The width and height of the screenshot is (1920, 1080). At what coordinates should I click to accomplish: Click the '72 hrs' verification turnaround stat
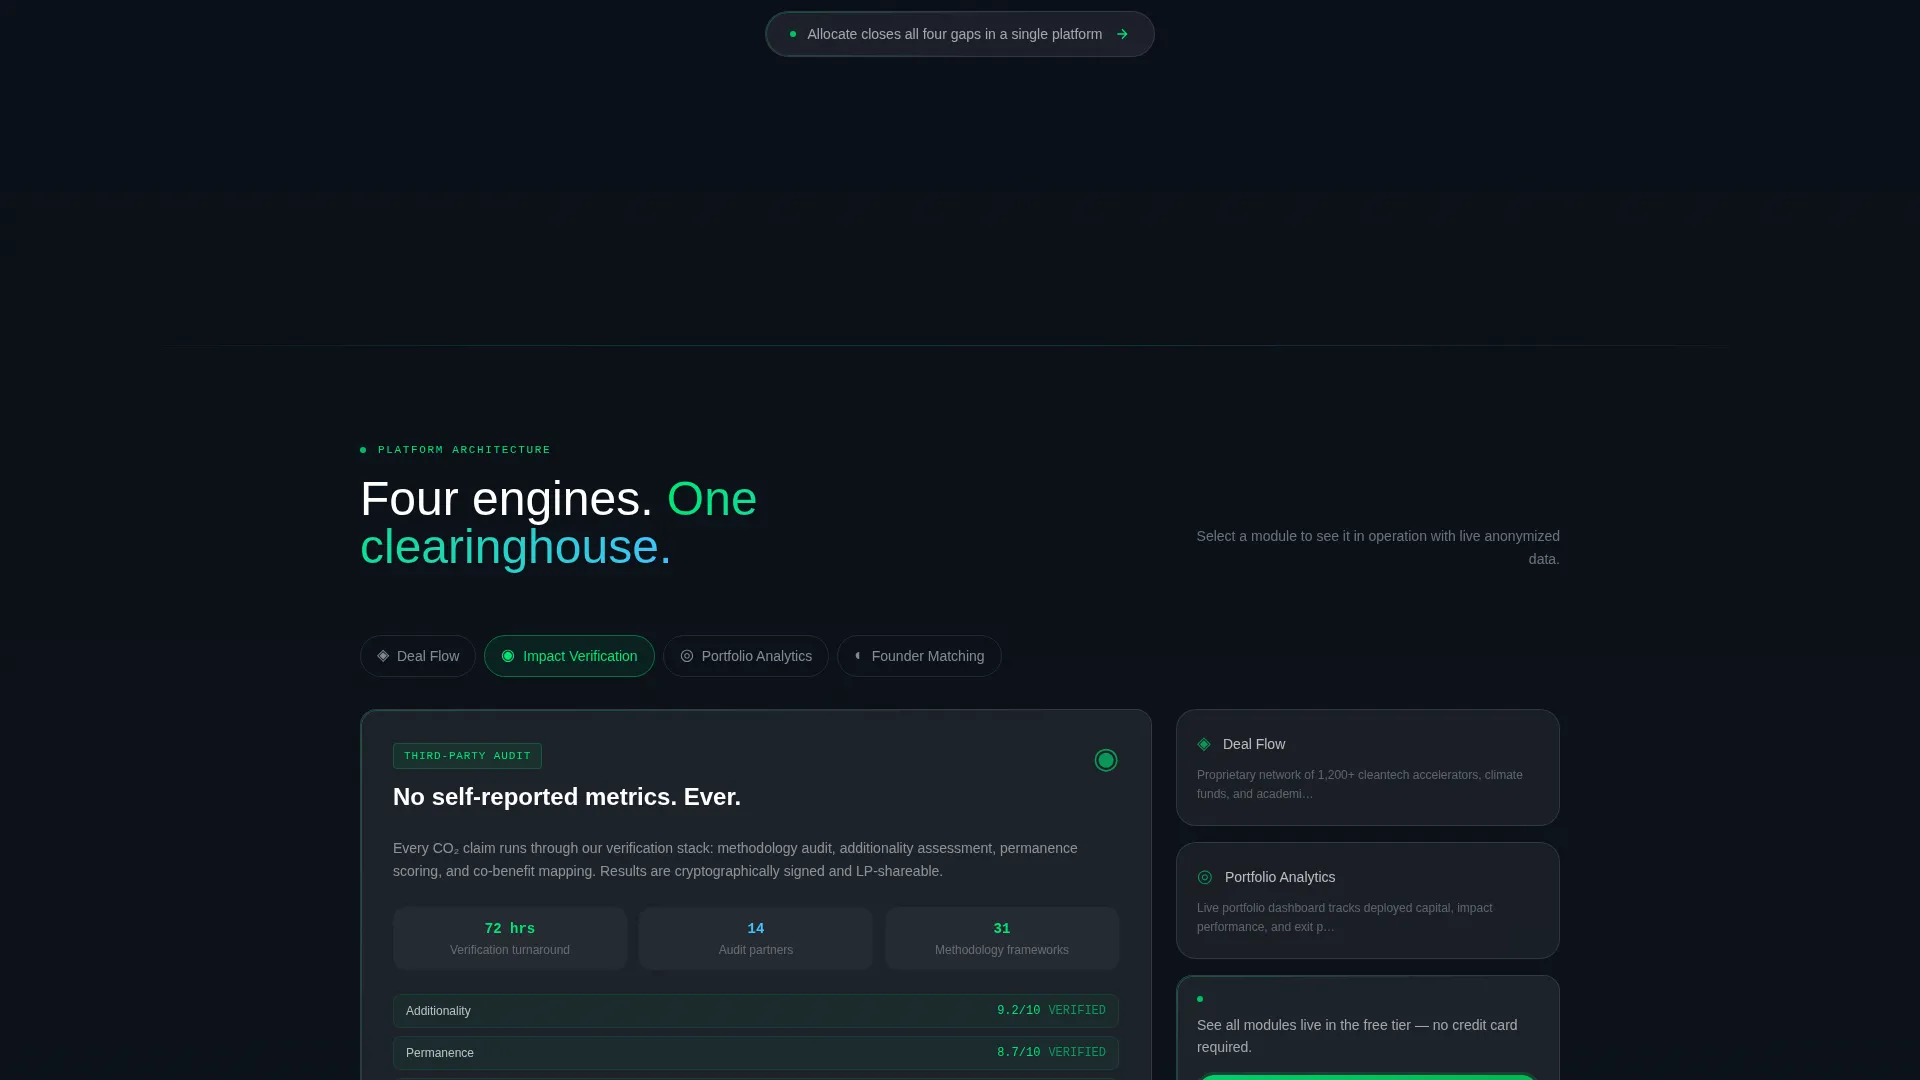pyautogui.click(x=510, y=938)
